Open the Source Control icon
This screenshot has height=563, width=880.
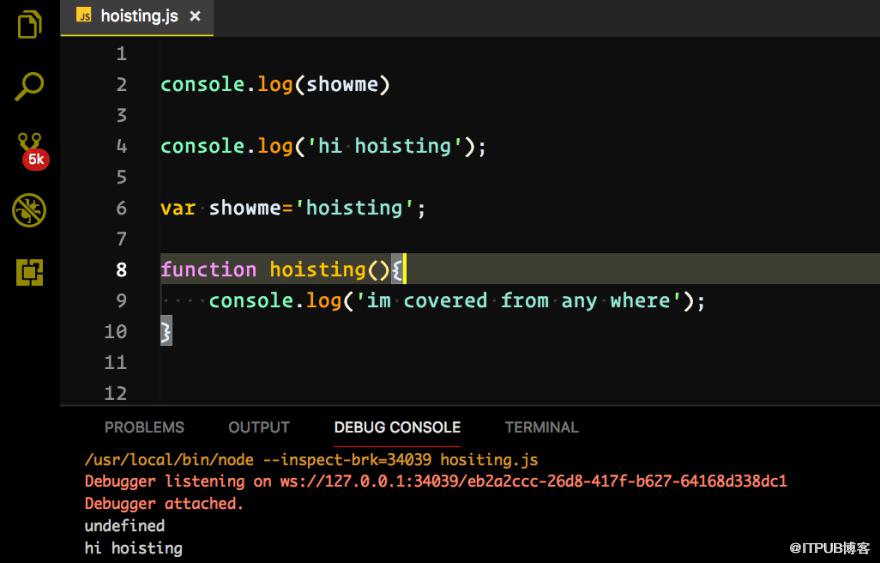[29, 143]
